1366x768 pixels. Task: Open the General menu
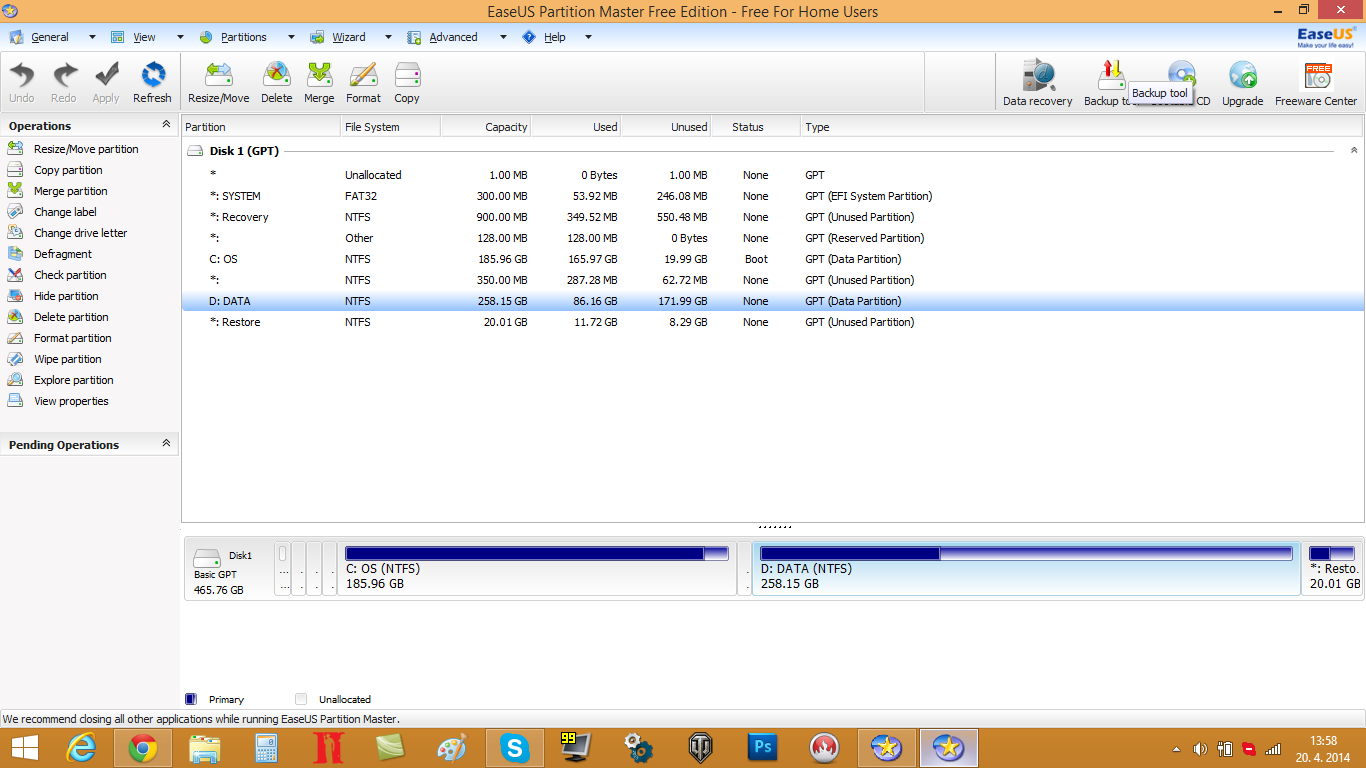click(x=50, y=37)
